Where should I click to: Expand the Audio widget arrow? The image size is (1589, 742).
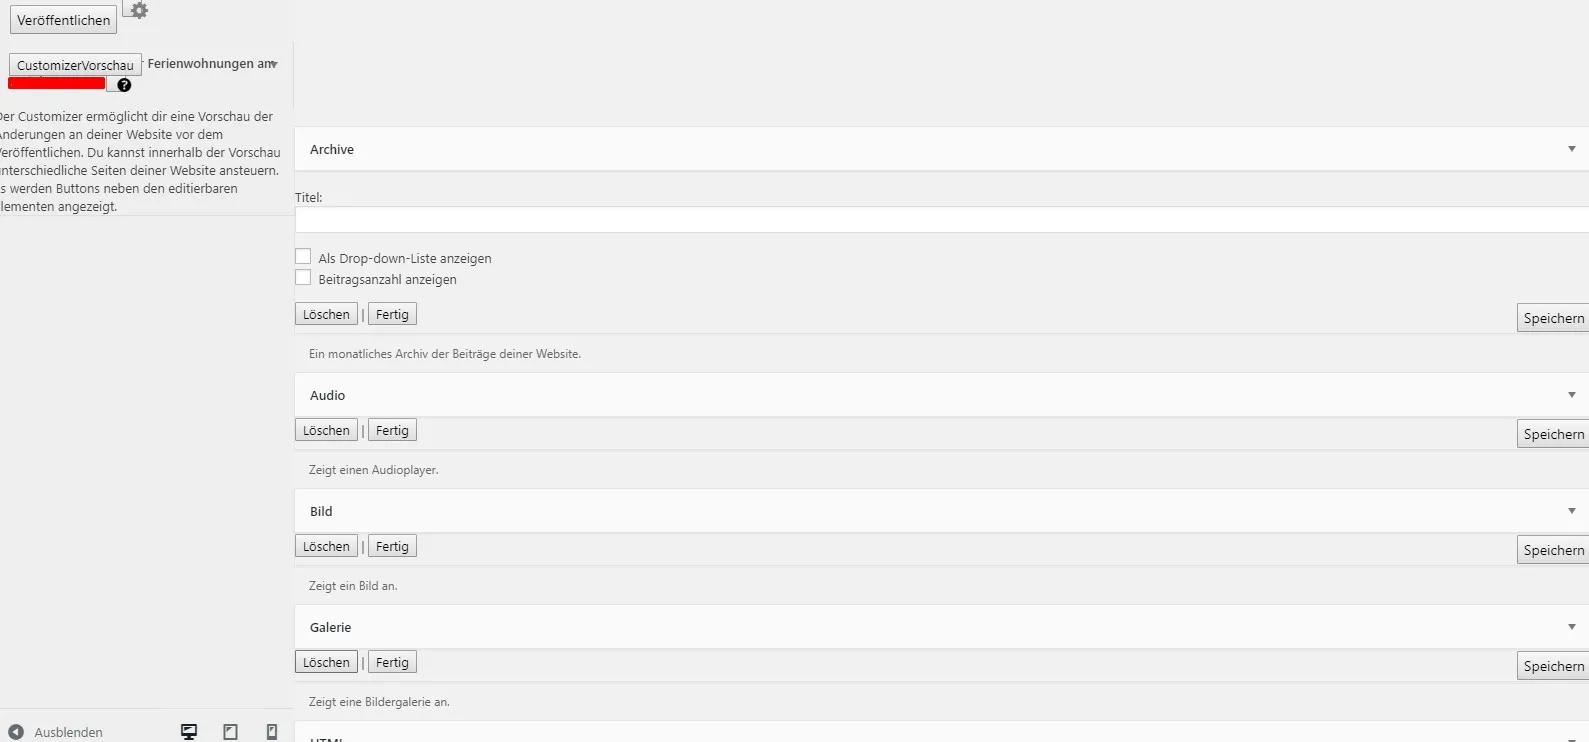tap(1572, 395)
